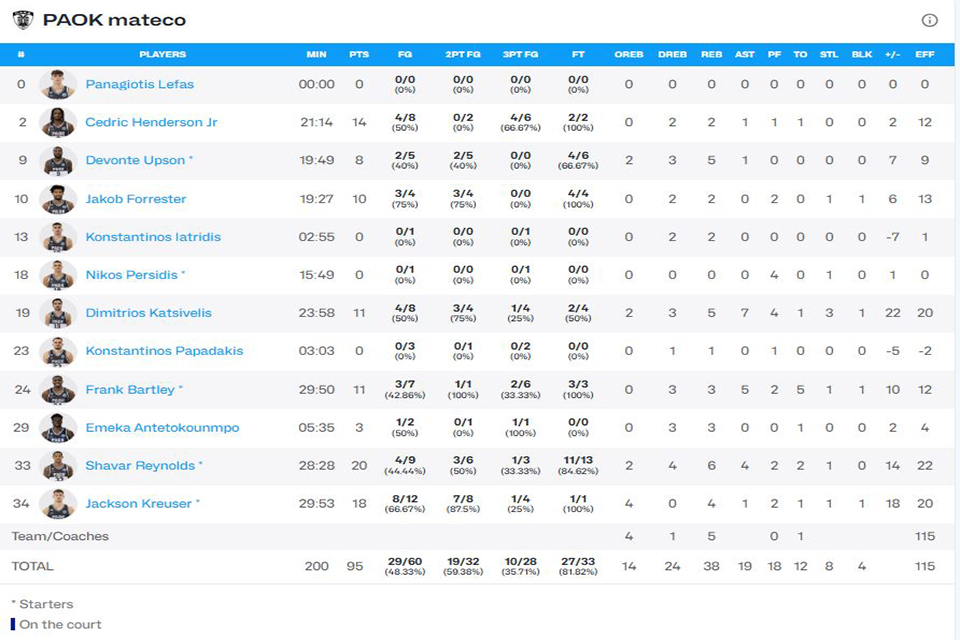960x640 pixels.
Task: Click the TOTAL row label
Action: (x=32, y=567)
